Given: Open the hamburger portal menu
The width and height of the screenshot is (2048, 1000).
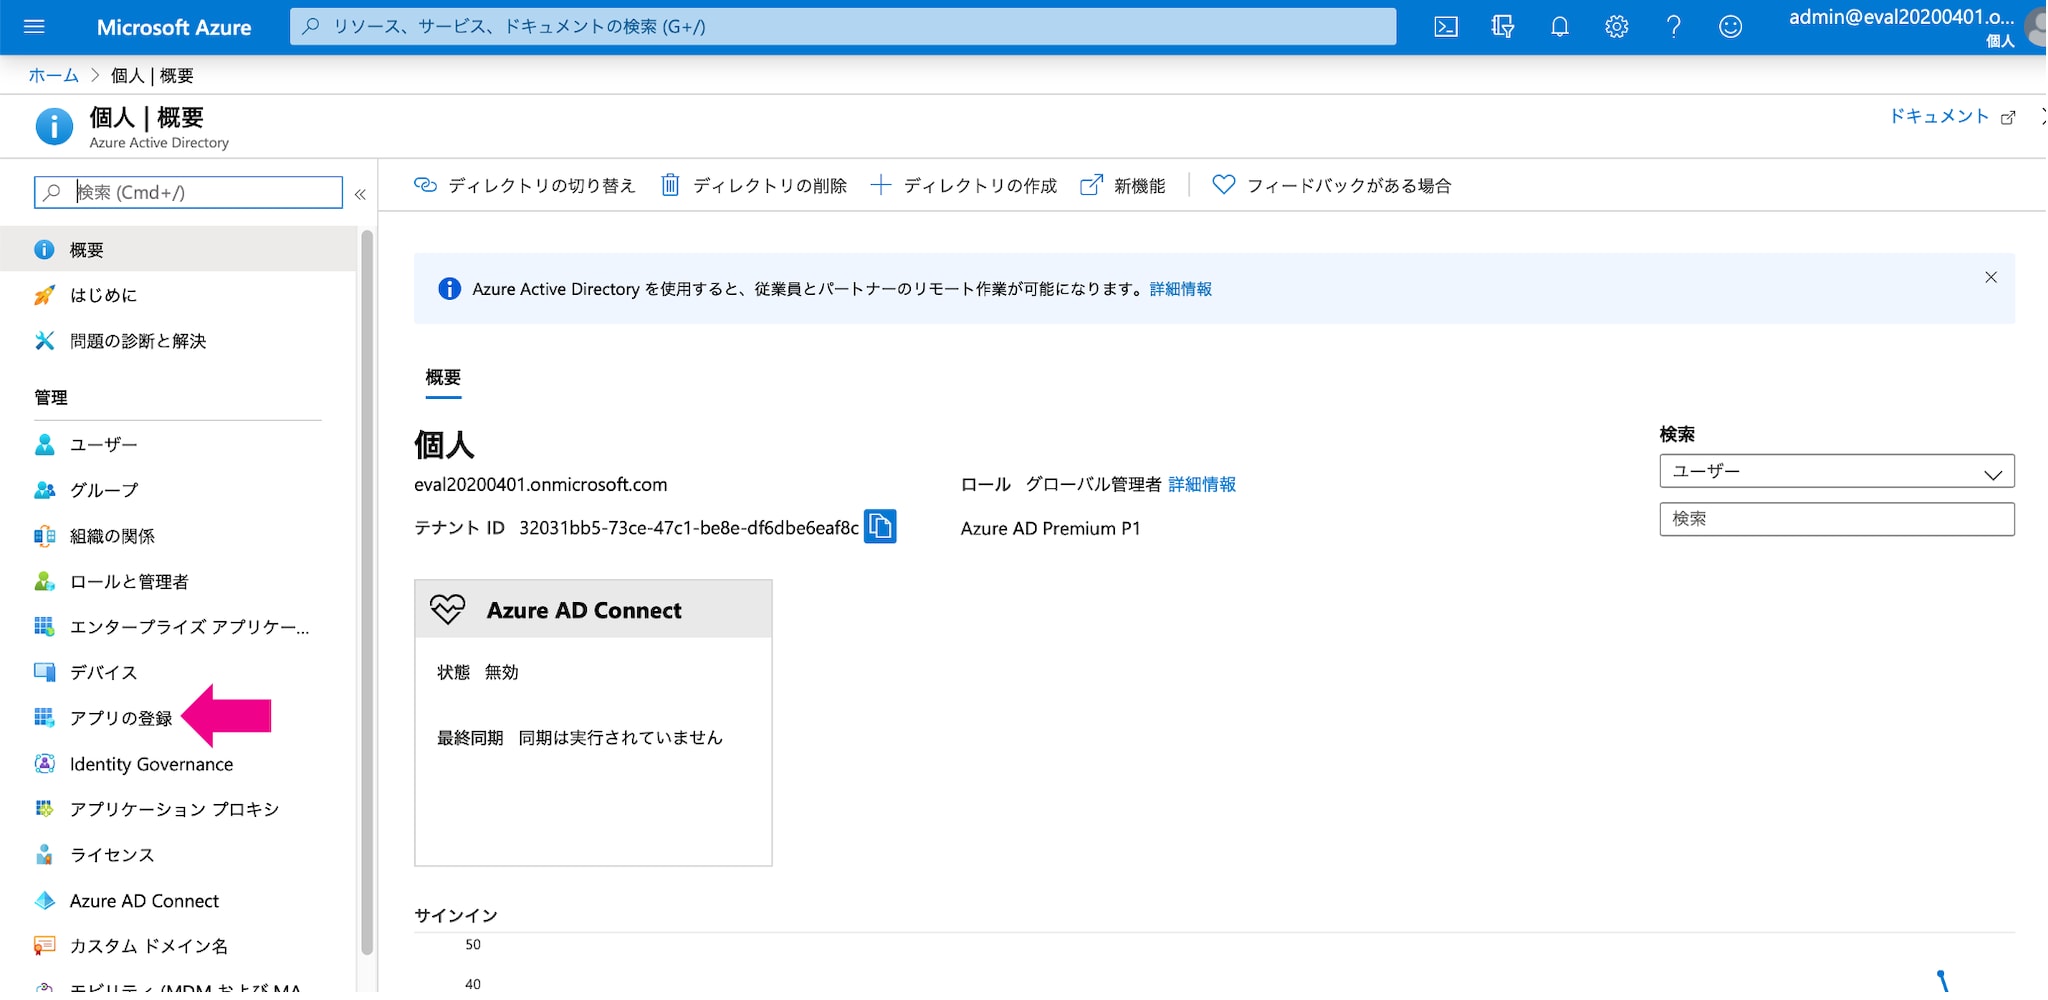Looking at the screenshot, I should (34, 27).
